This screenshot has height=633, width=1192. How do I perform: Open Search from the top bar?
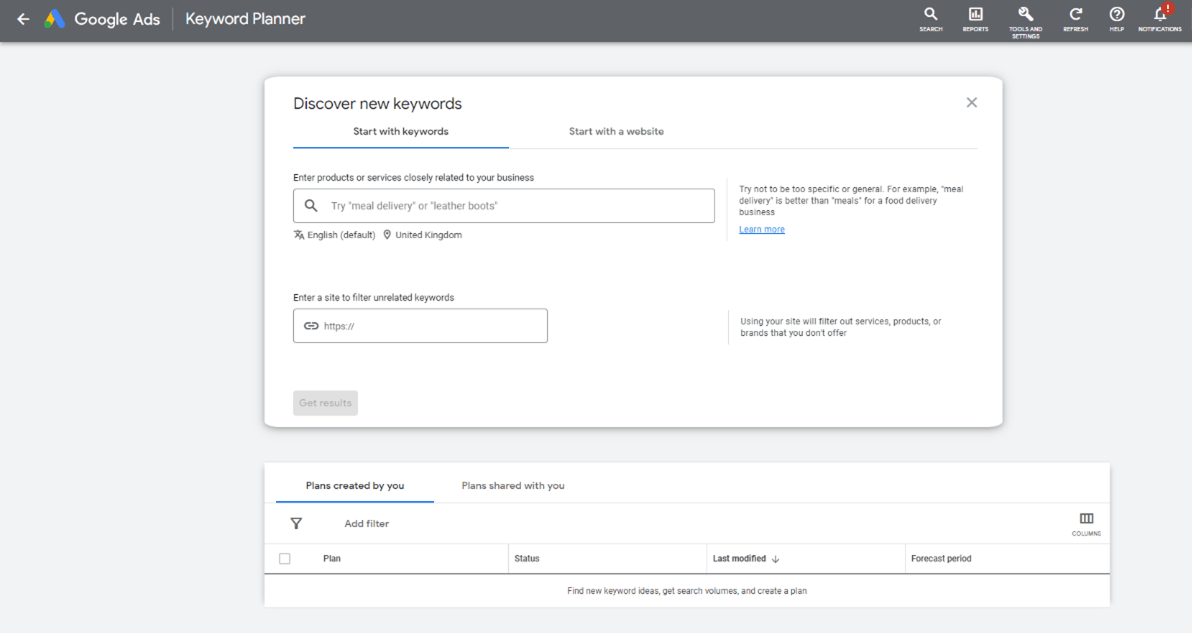[930, 19]
